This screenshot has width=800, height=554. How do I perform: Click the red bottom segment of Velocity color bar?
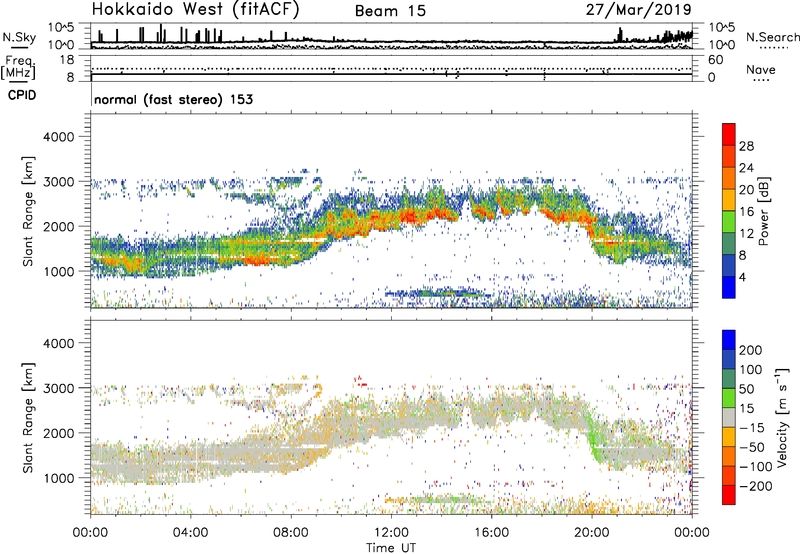pos(729,495)
